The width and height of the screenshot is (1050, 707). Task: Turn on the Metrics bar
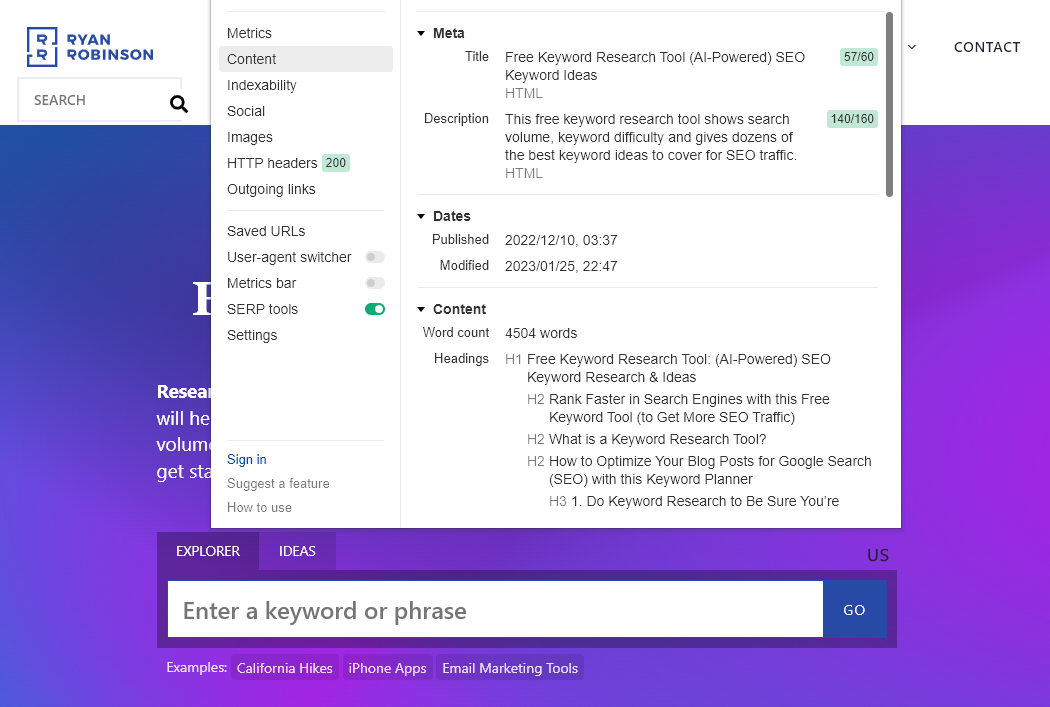(x=374, y=283)
